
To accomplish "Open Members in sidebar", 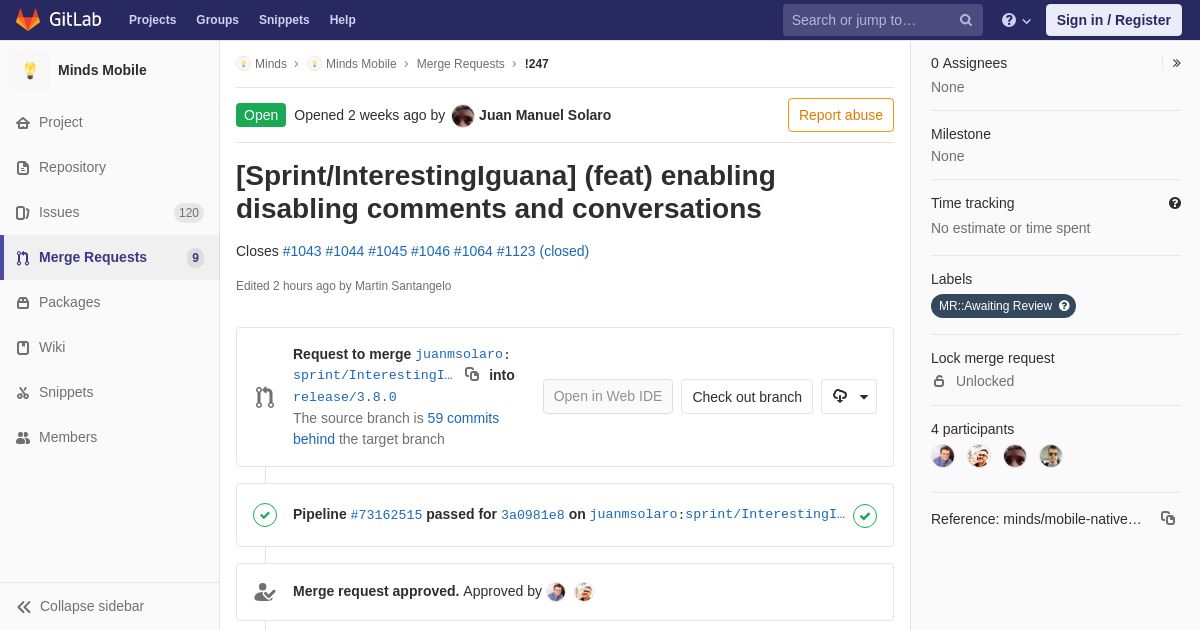I will click(110, 437).
